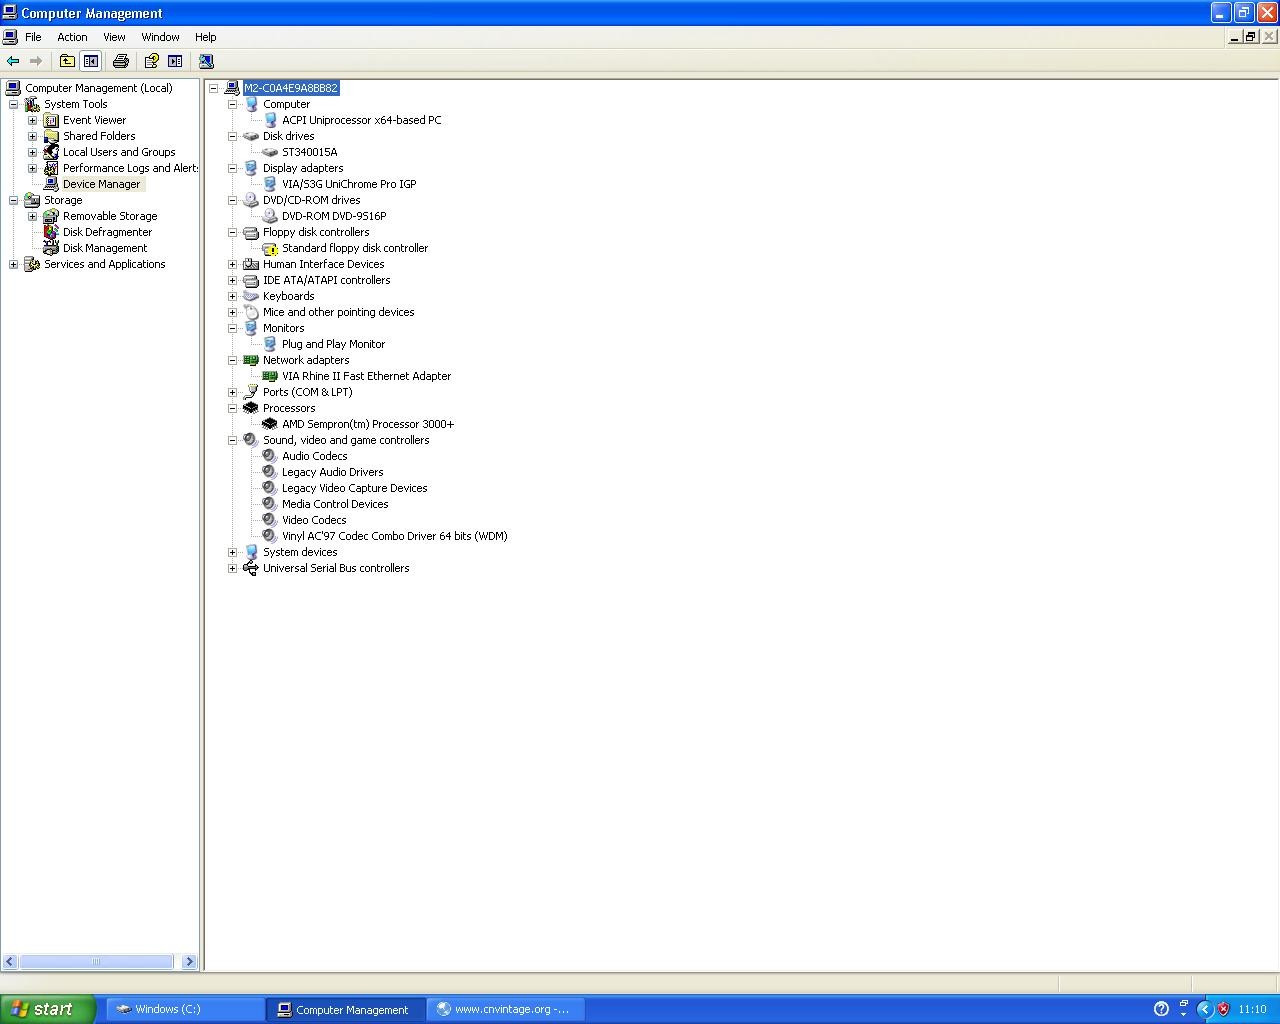Click the Event Viewer icon

coord(51,120)
